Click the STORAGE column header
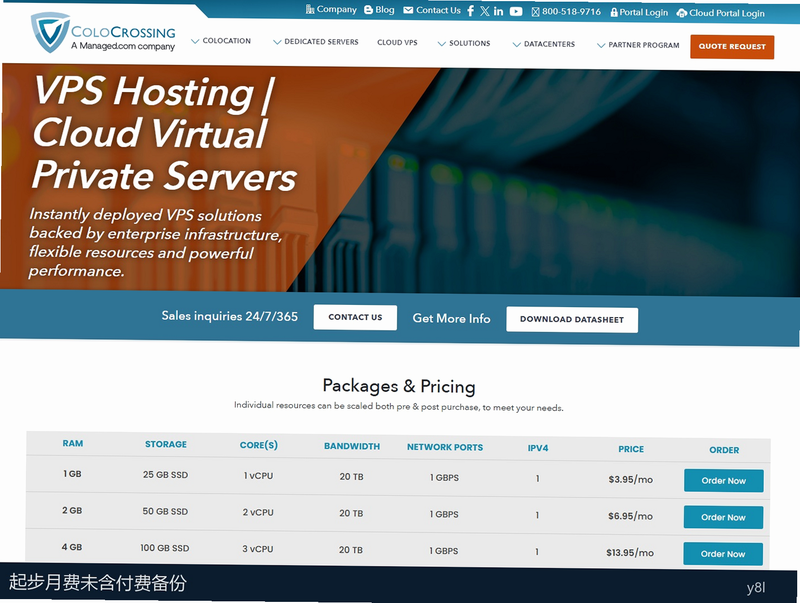800x603 pixels. click(x=166, y=444)
